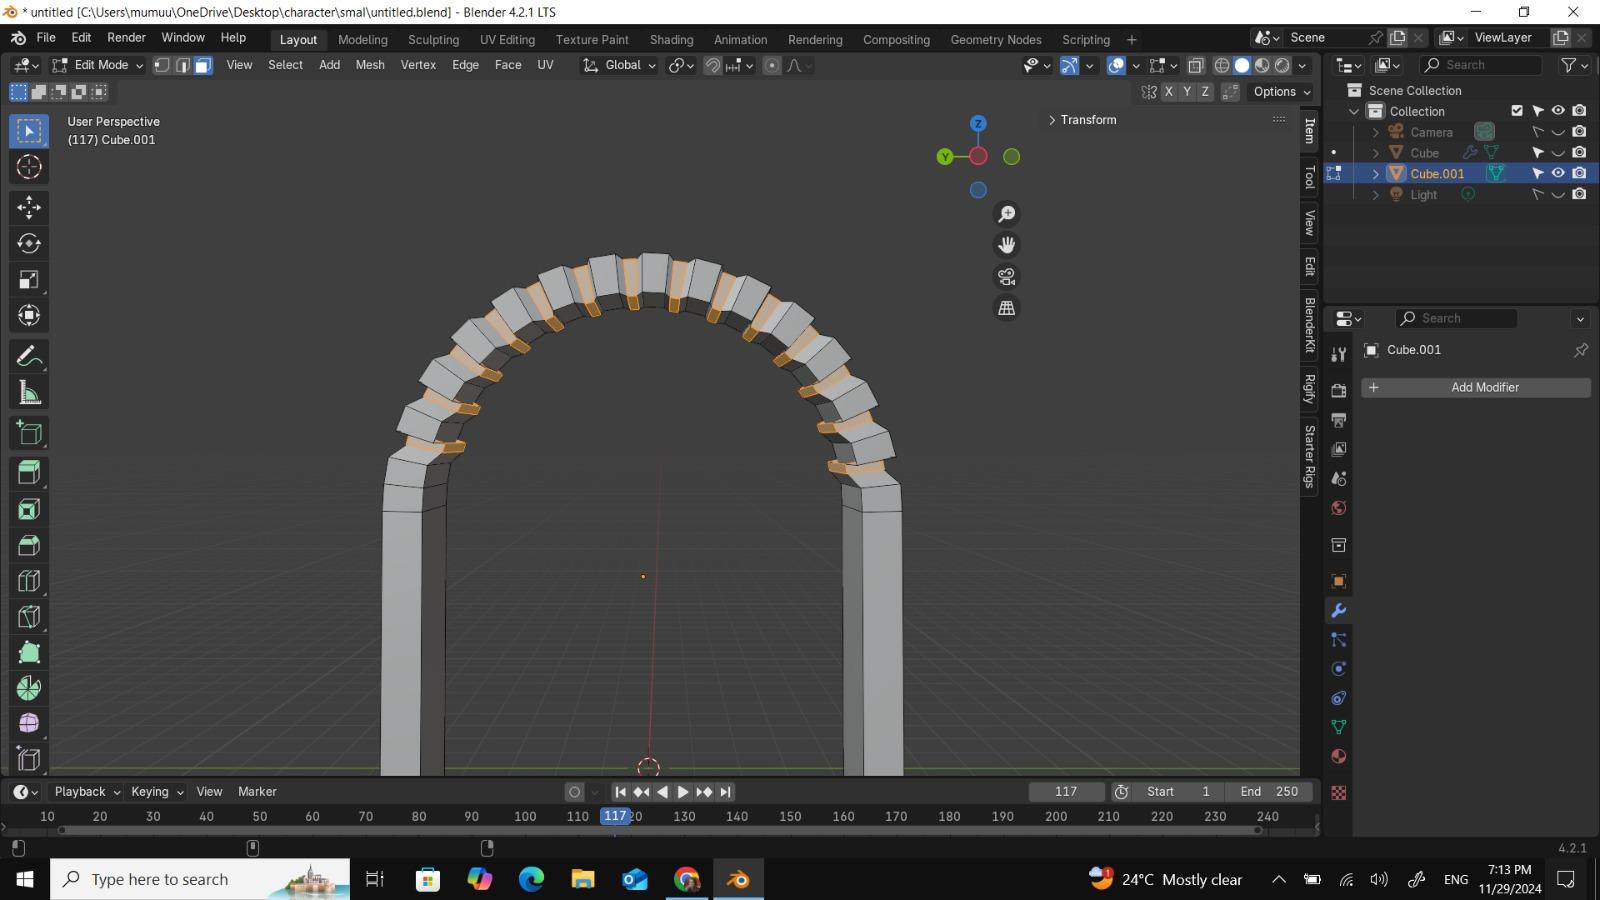The width and height of the screenshot is (1600, 900).
Task: Open the Mesh menu
Action: tap(370, 65)
